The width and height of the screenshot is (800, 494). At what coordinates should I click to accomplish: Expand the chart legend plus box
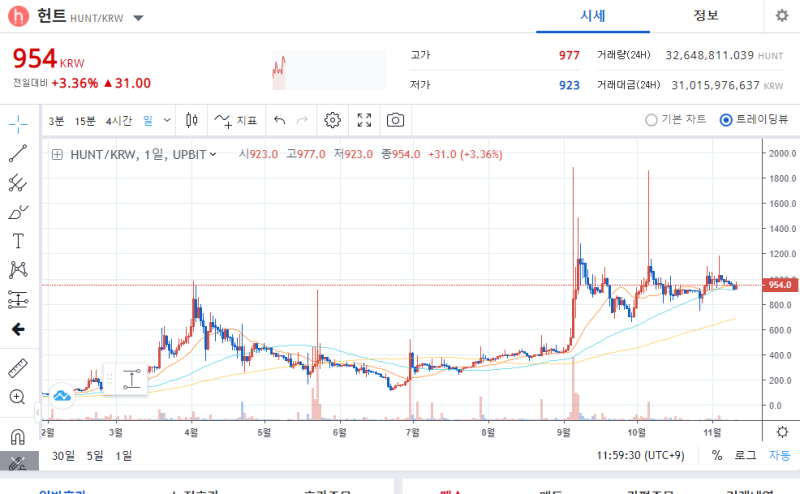(x=57, y=155)
